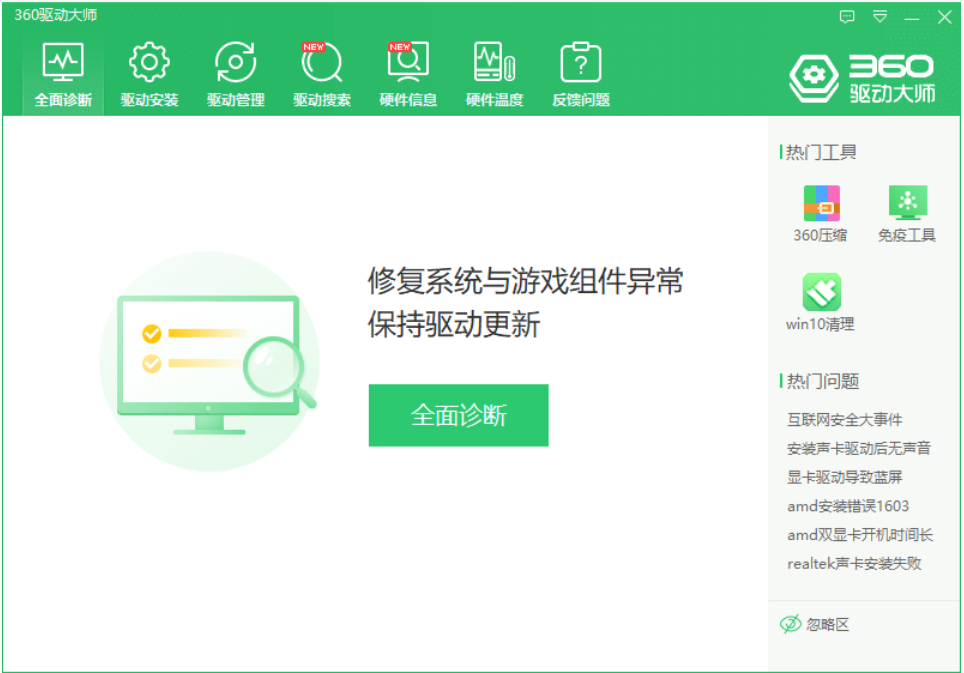This screenshot has width=964, height=673.
Task: Open the realtek声卡安装失败 link
Action: pyautogui.click(x=854, y=564)
